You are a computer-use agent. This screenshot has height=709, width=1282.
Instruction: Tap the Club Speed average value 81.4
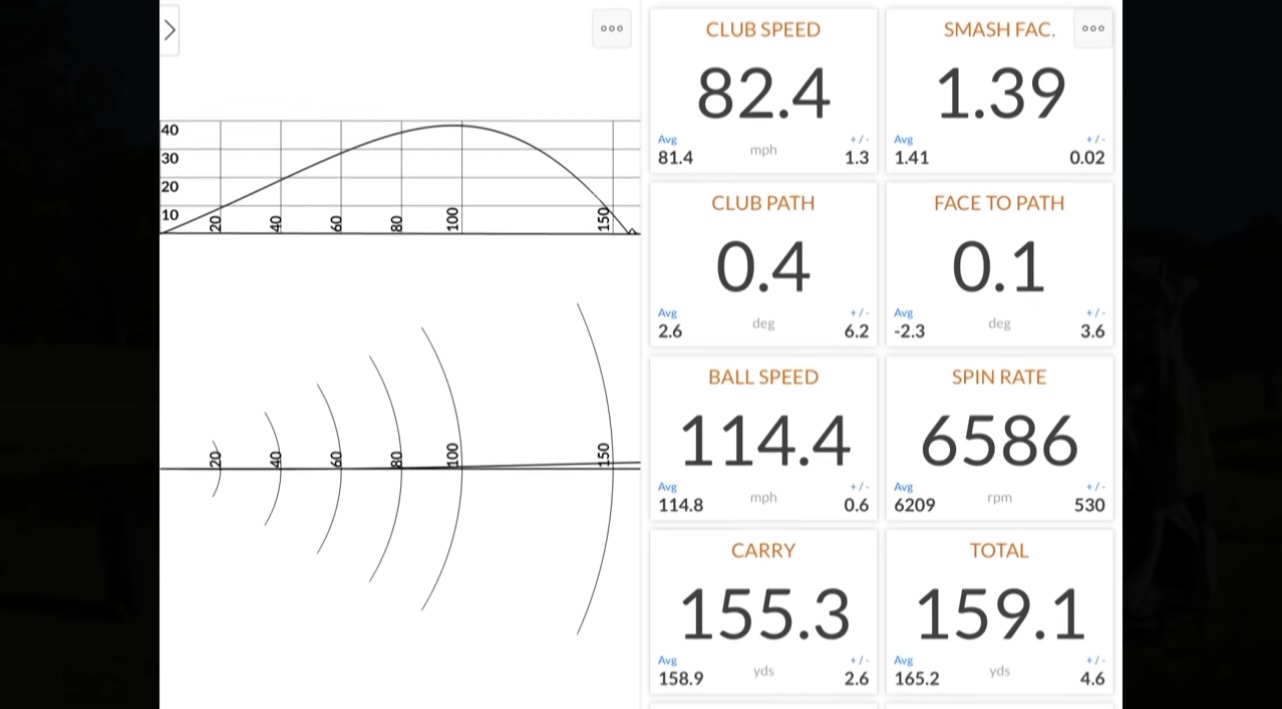[x=675, y=158]
